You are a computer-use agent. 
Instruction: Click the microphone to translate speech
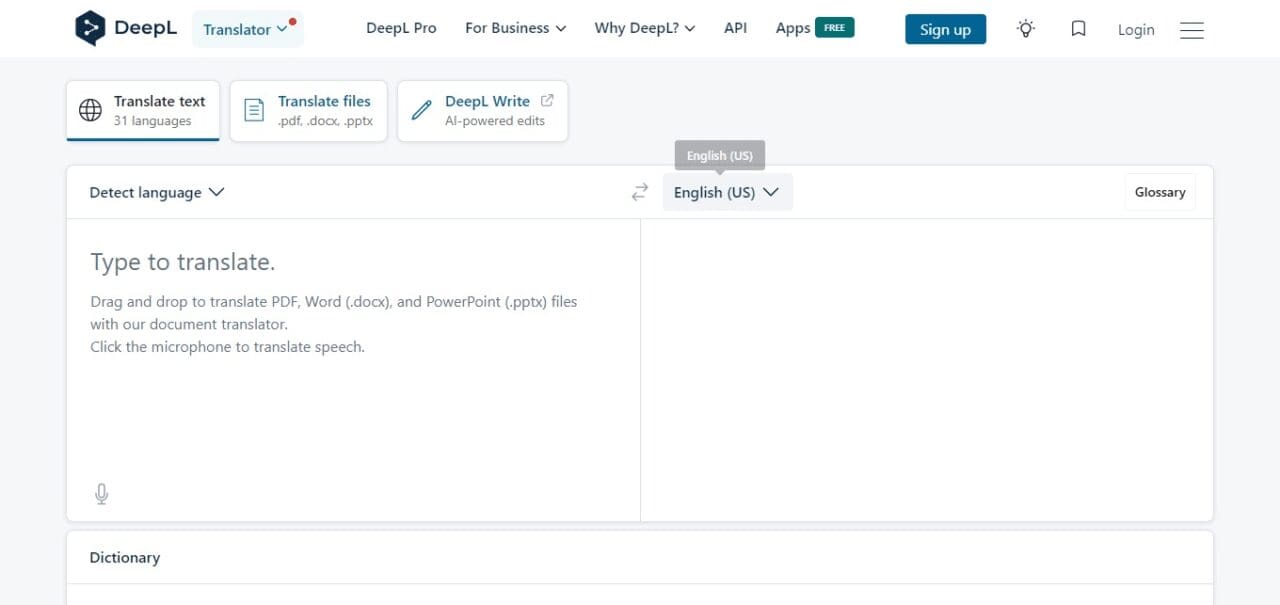(x=101, y=494)
